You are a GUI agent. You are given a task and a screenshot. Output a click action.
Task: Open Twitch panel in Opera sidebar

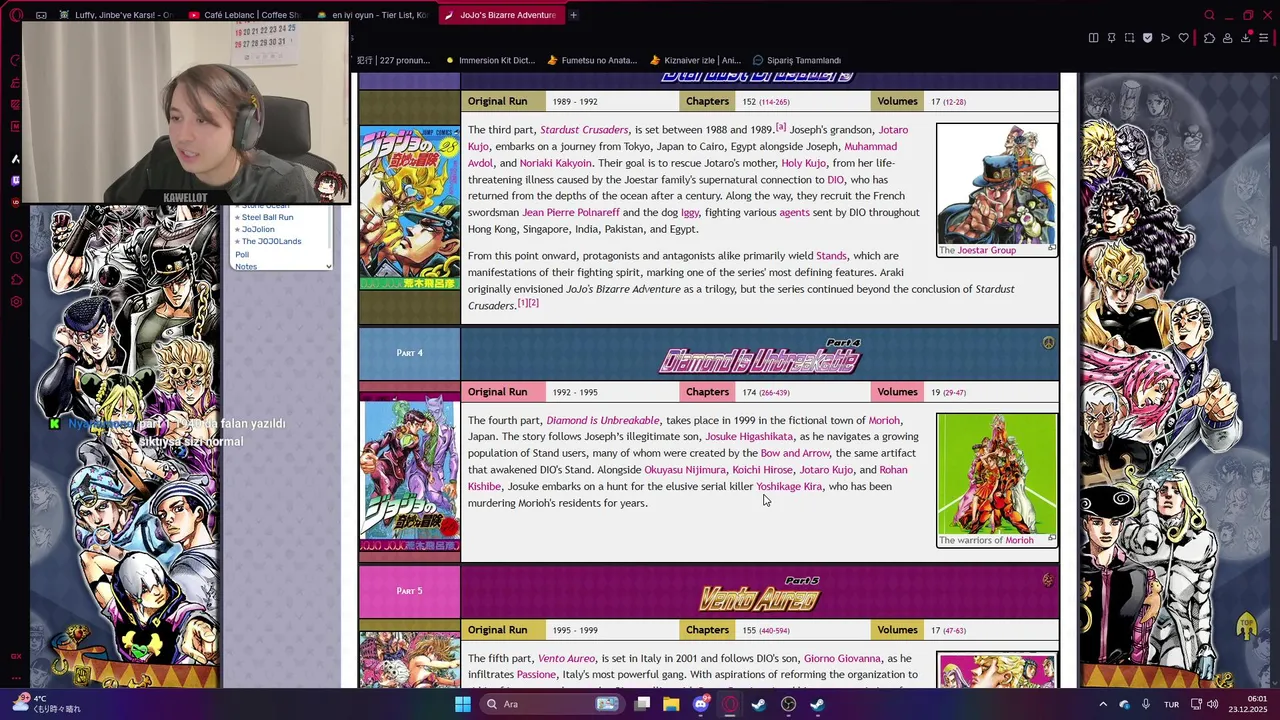pyautogui.click(x=16, y=181)
